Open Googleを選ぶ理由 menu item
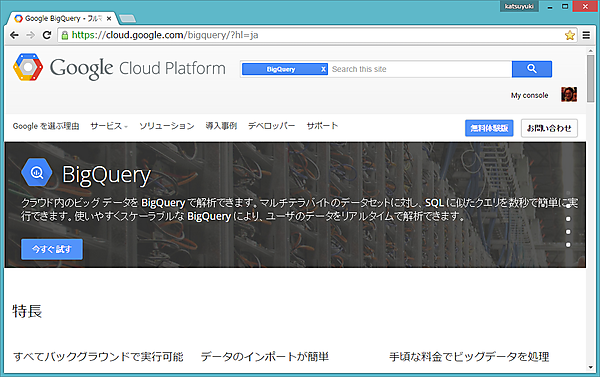 point(46,126)
